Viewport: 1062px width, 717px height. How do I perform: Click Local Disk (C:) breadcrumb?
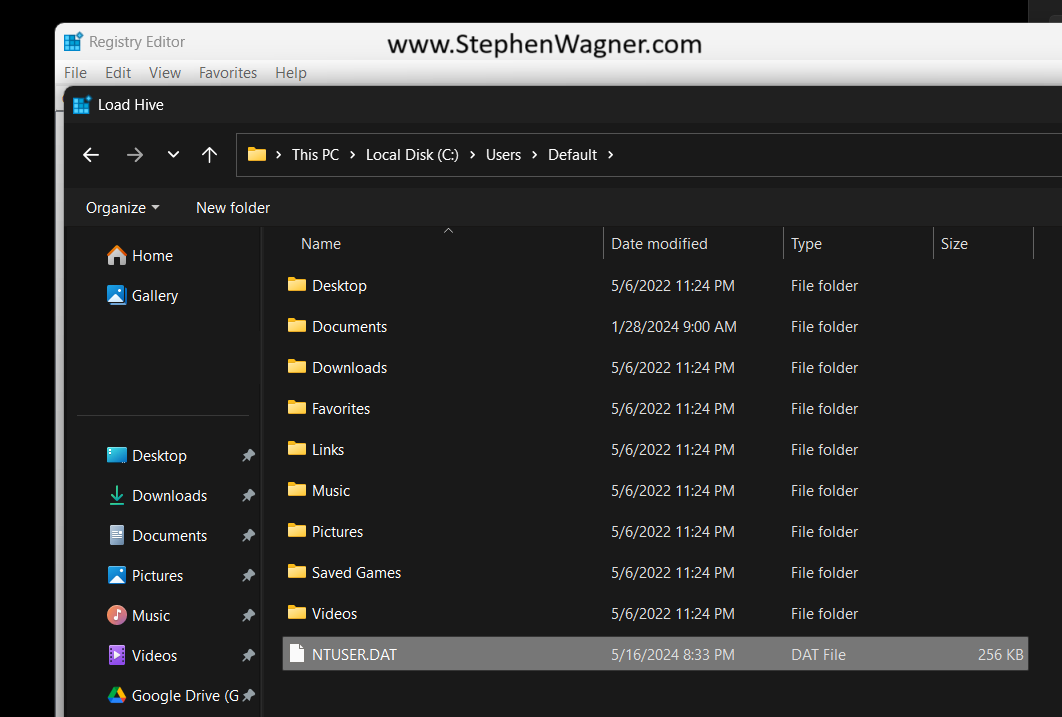412,155
